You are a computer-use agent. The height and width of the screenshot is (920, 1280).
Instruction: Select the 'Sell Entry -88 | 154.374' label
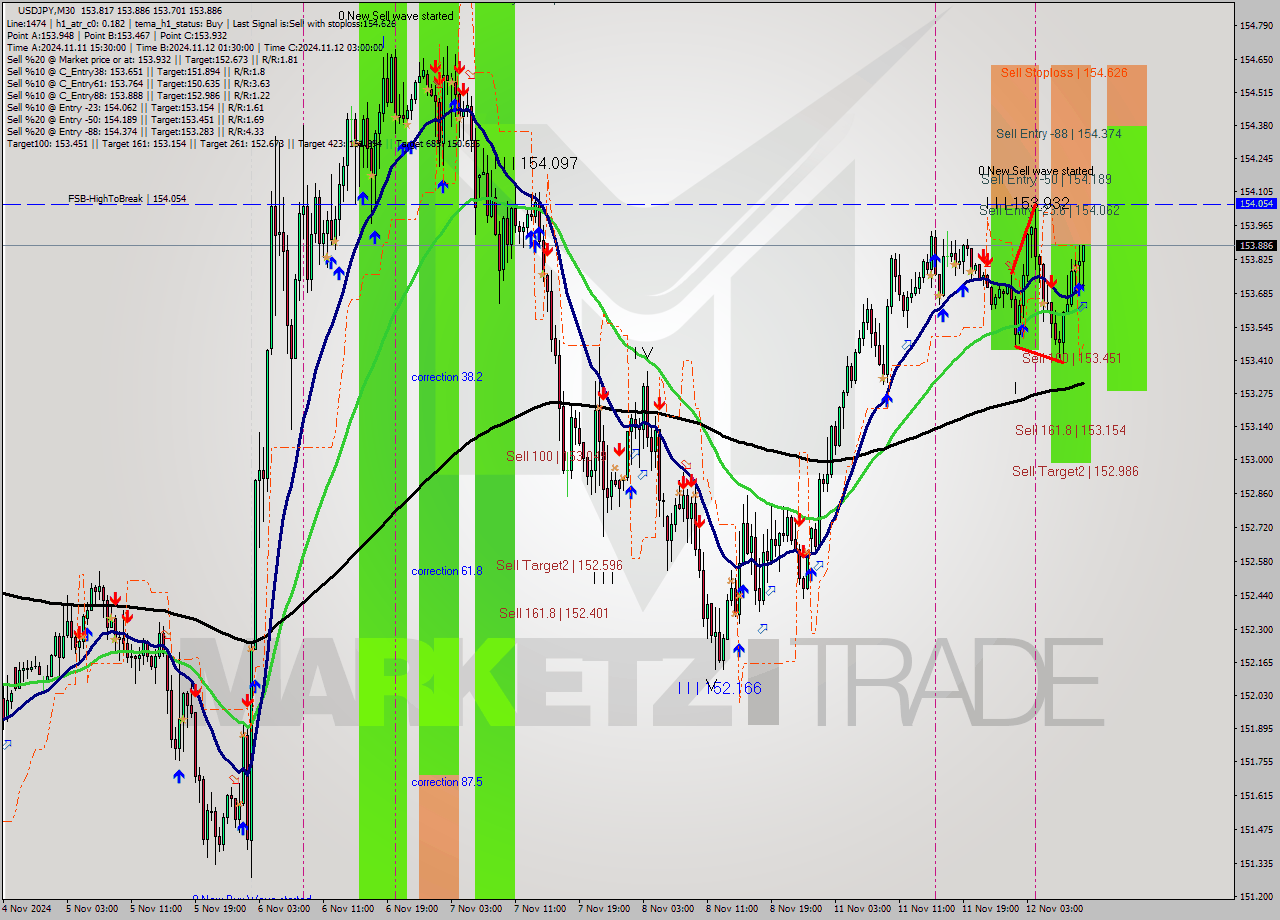point(1058,133)
